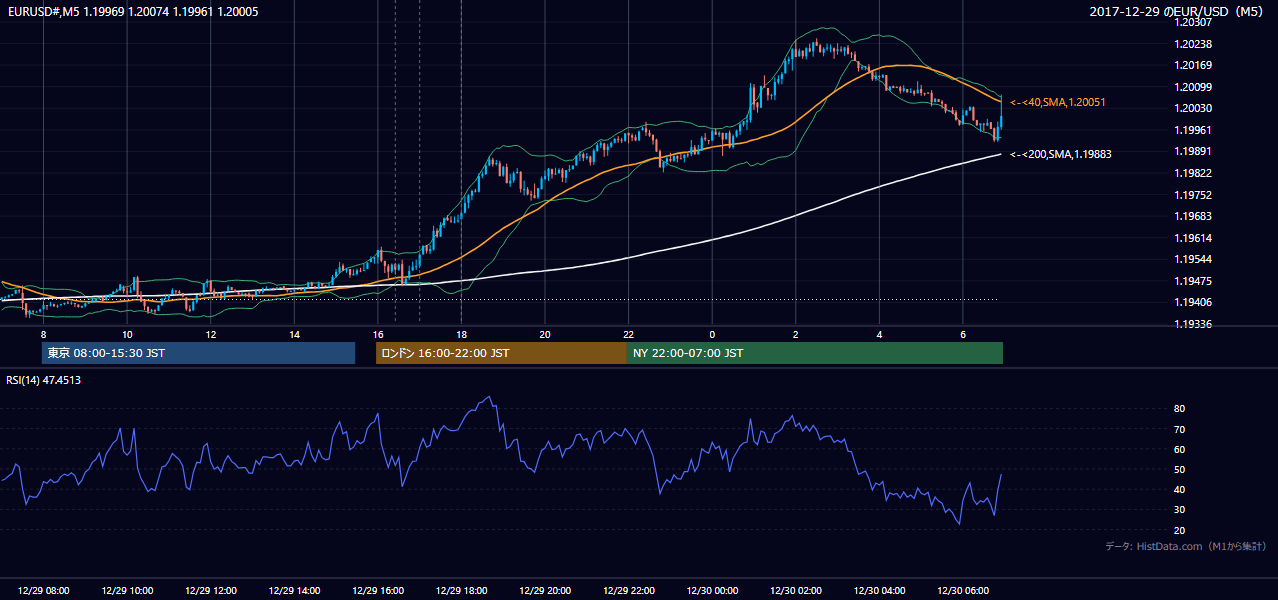The height and width of the screenshot is (600, 1278).
Task: Click price axis value 1.19614
Action: (x=1193, y=238)
